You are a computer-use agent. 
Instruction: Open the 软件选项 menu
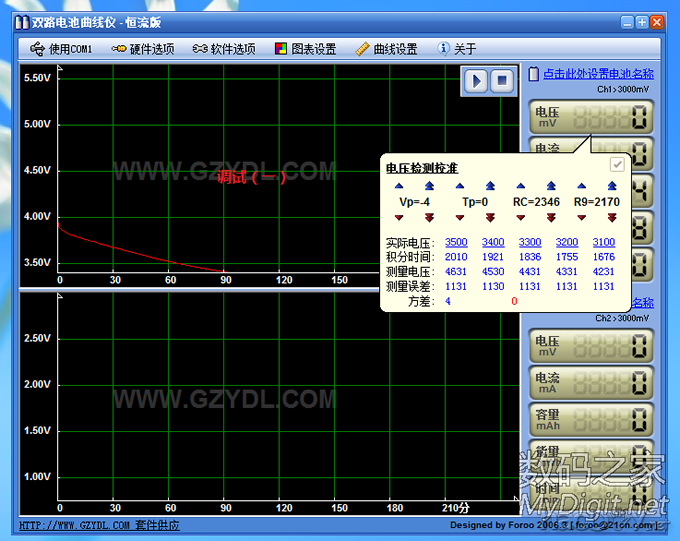coord(223,48)
